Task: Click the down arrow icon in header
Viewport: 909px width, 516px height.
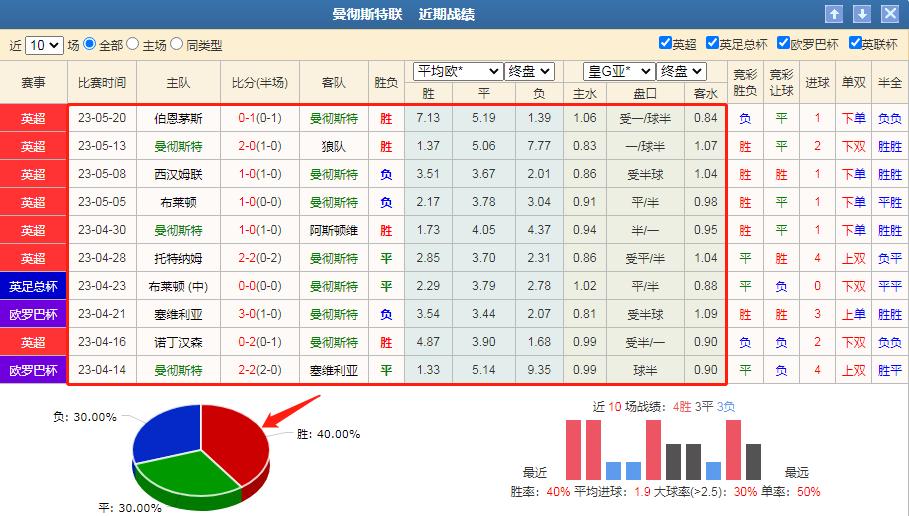Action: pyautogui.click(x=862, y=14)
